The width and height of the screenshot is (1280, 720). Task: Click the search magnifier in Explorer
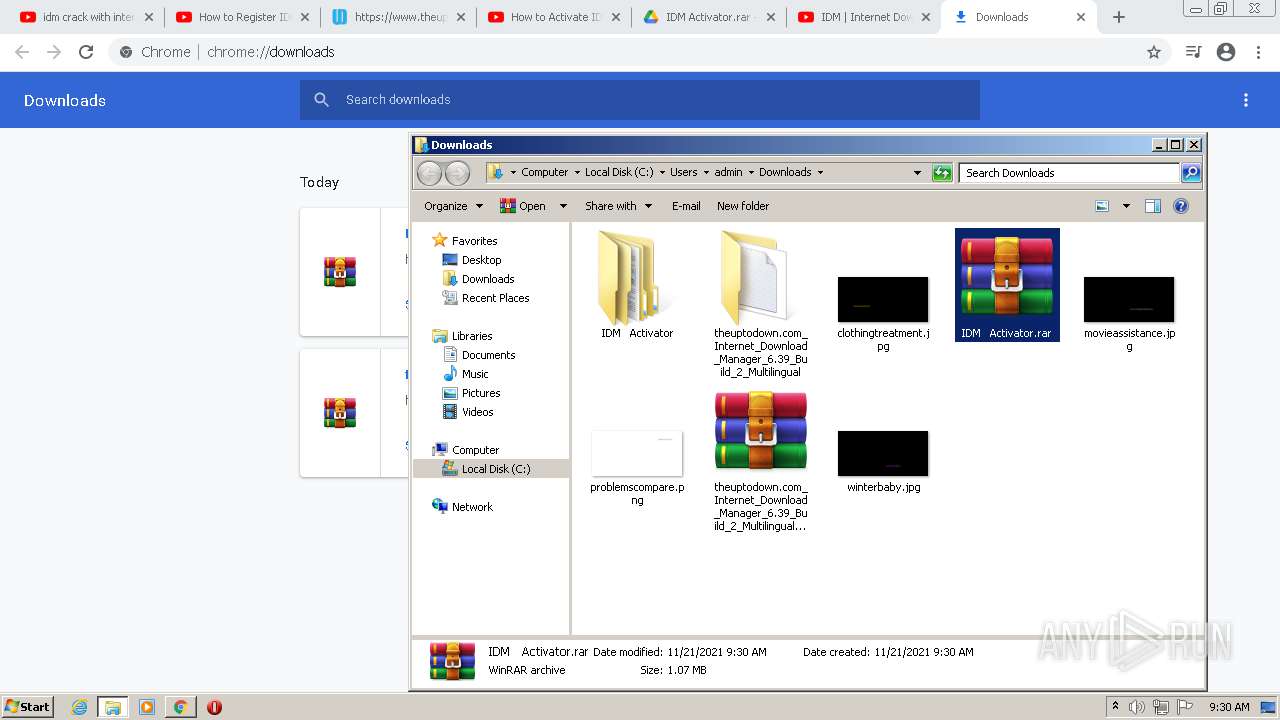(x=1191, y=173)
